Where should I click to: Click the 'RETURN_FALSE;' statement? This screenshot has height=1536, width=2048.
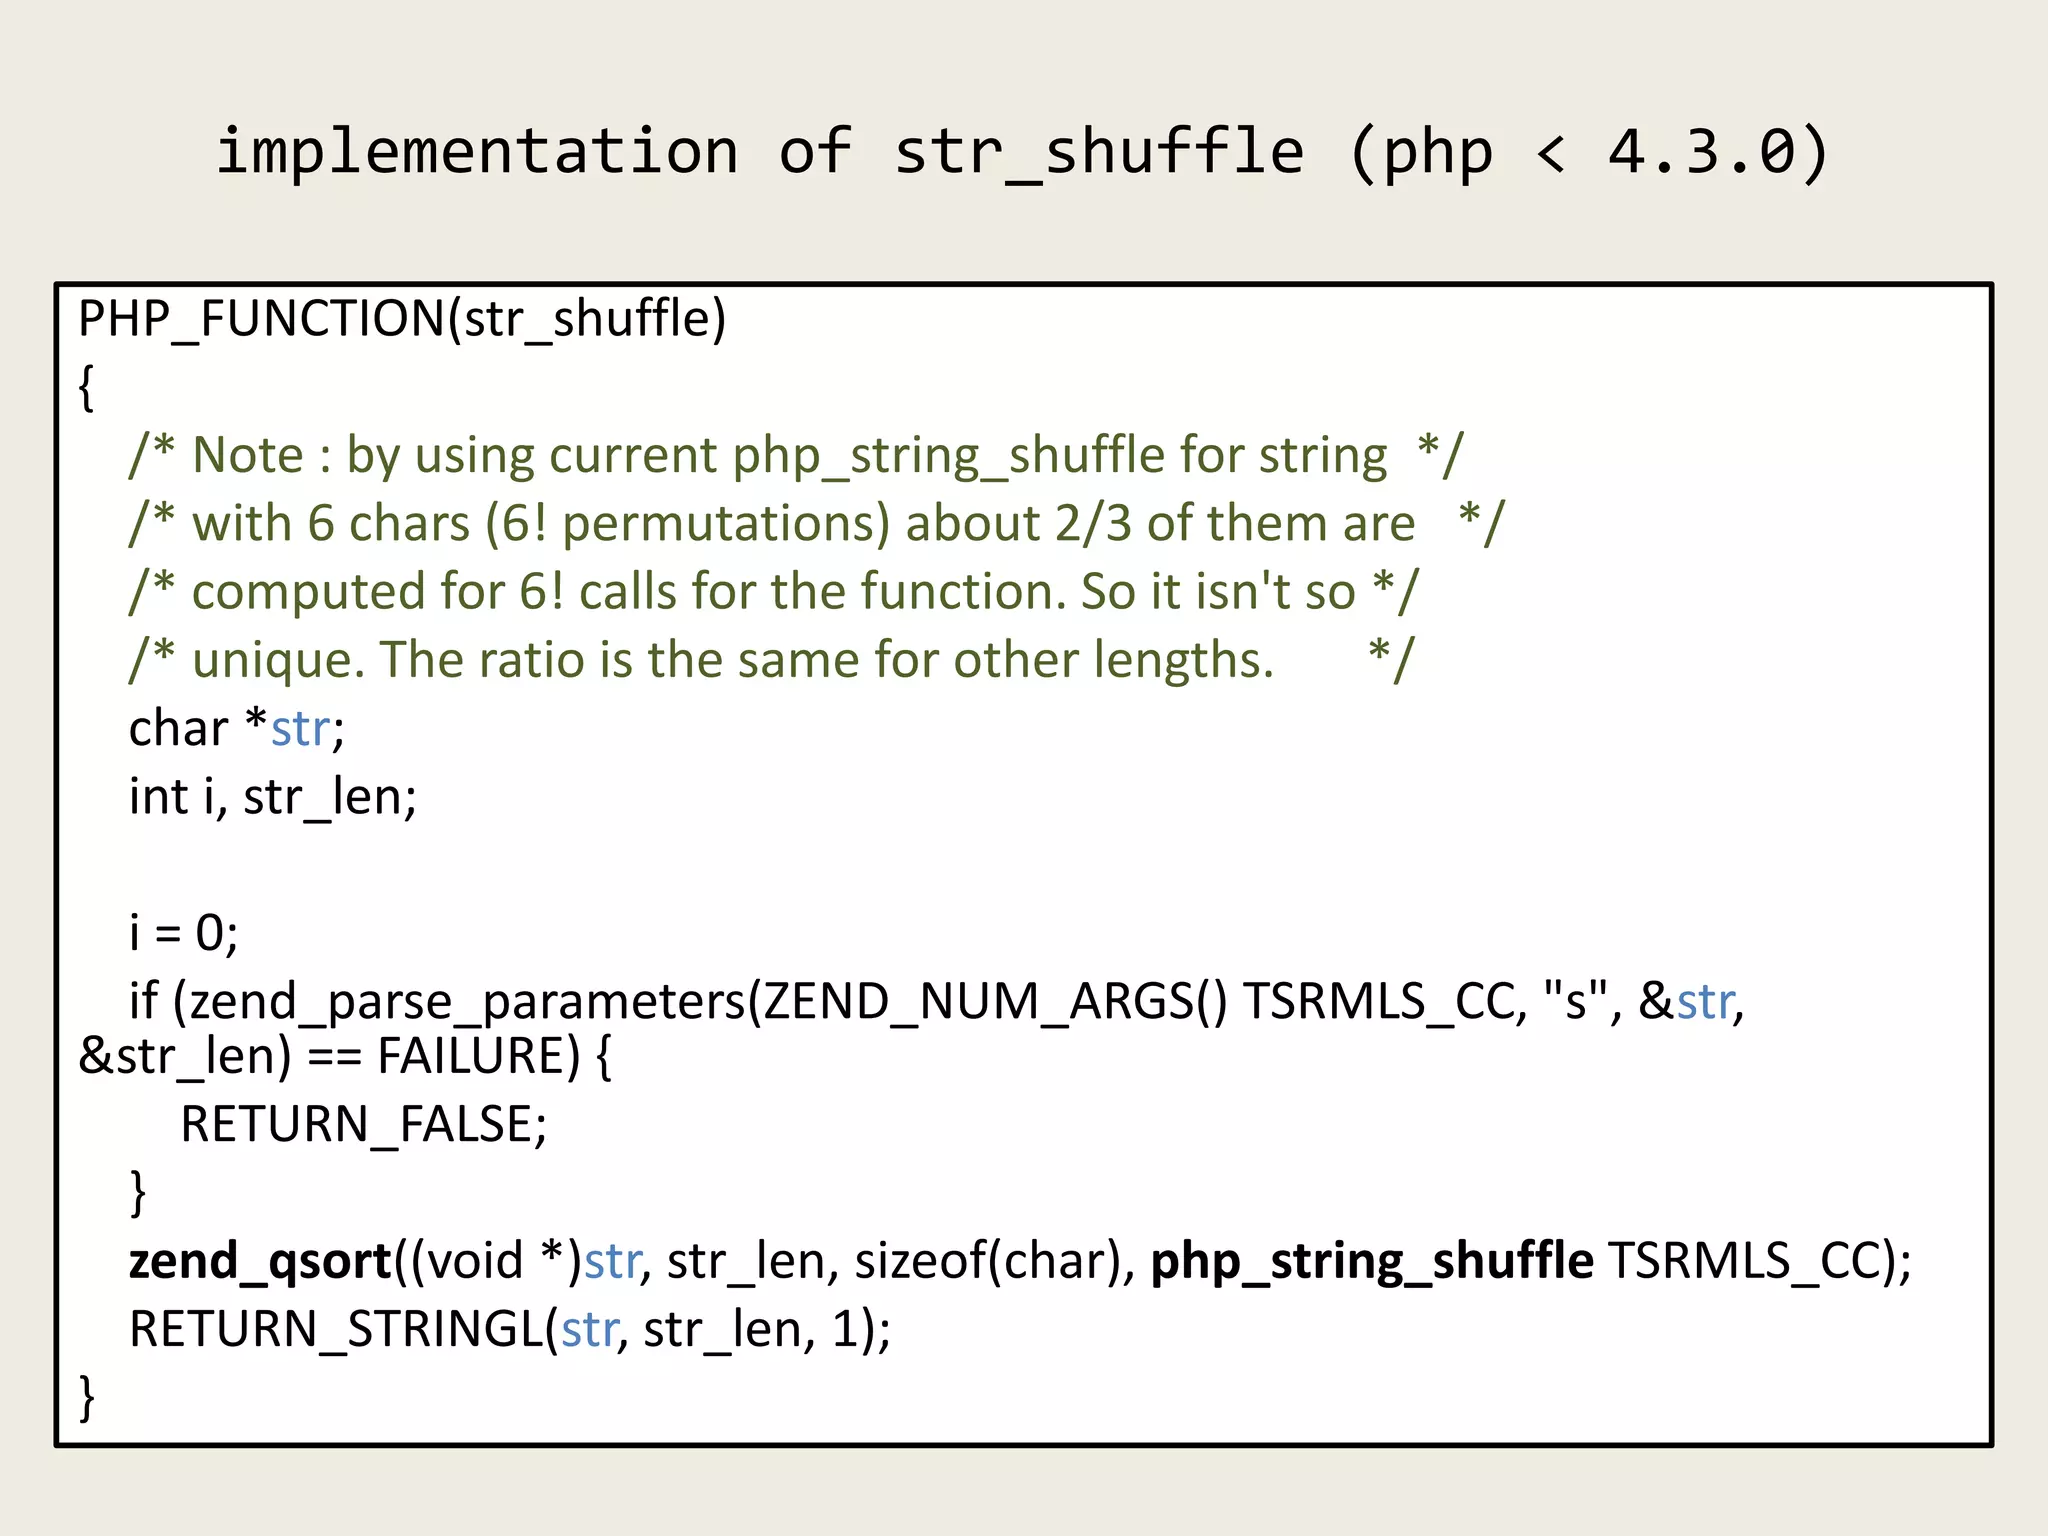(x=364, y=1125)
